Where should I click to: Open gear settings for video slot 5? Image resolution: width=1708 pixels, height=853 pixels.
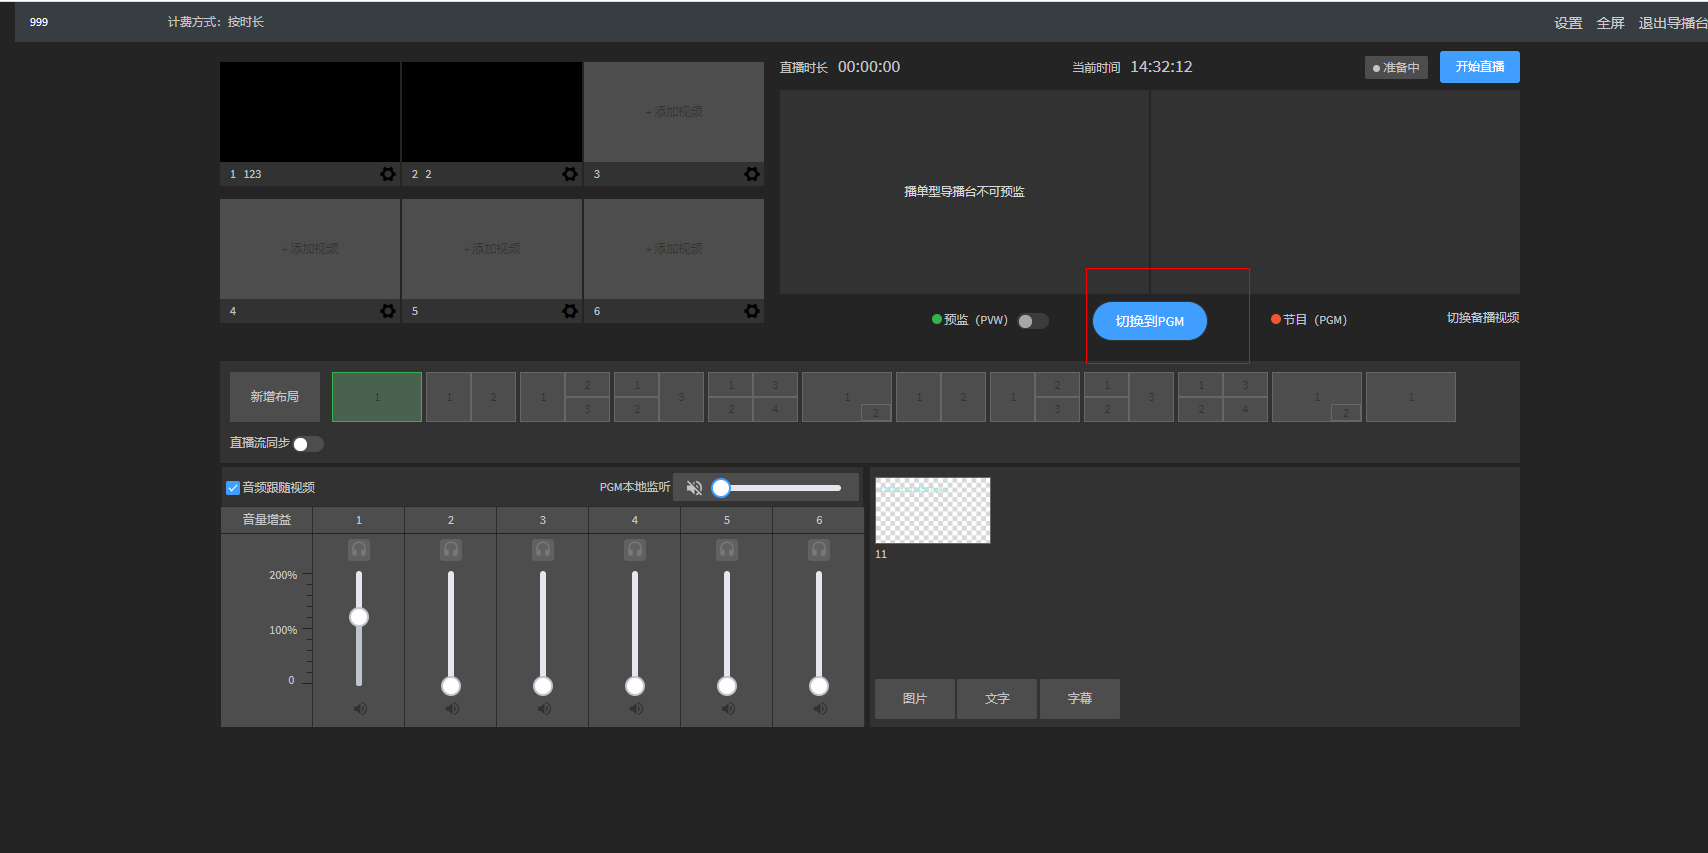point(570,311)
